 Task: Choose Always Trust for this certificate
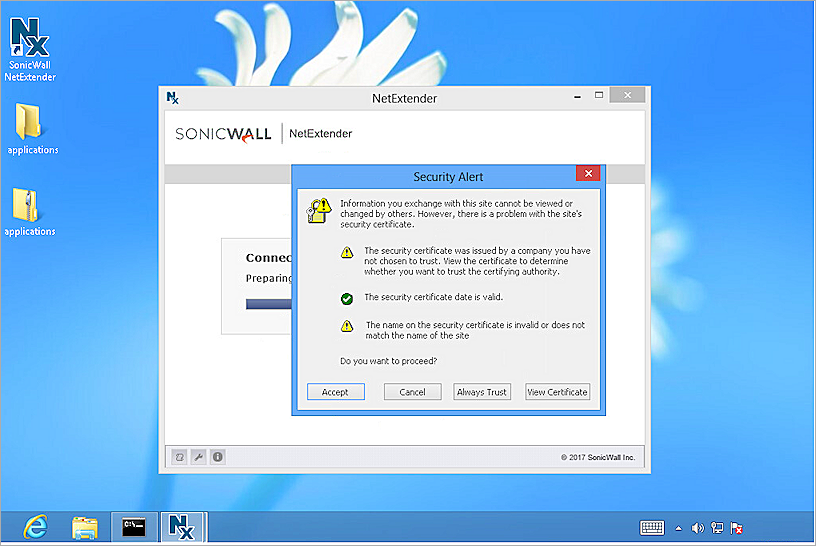point(481,391)
